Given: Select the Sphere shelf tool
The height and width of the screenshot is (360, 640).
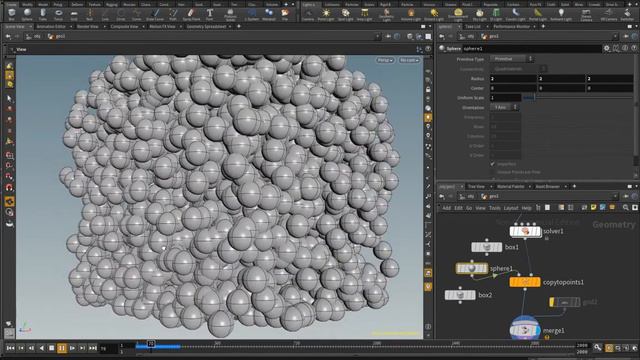Looking at the screenshot, I should [27, 14].
